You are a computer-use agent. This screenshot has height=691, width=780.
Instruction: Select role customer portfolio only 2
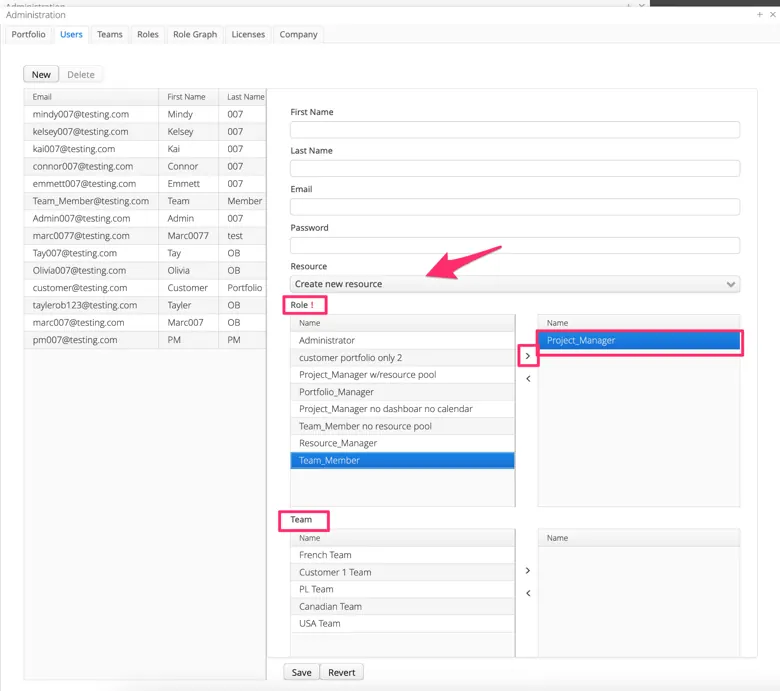pyautogui.click(x=402, y=358)
